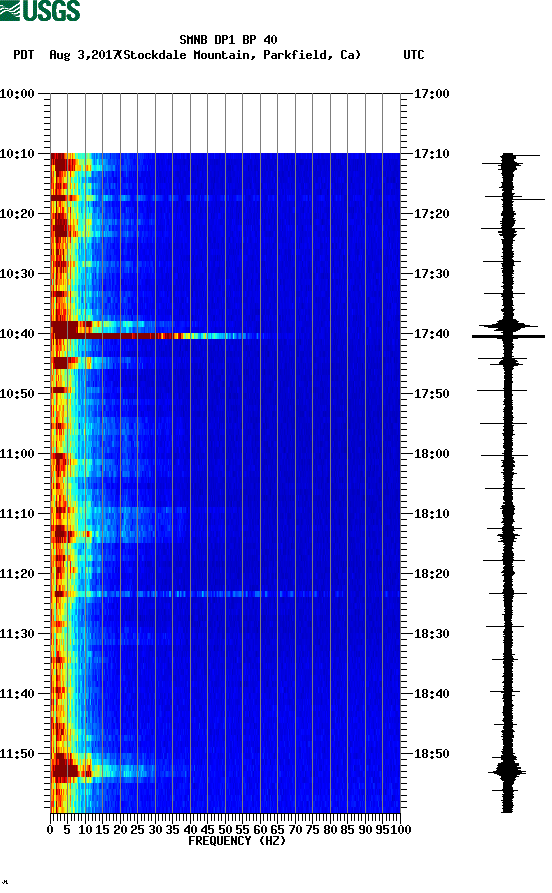Click the 10:20 PDT time label
552x893 pixels.
[17, 214]
